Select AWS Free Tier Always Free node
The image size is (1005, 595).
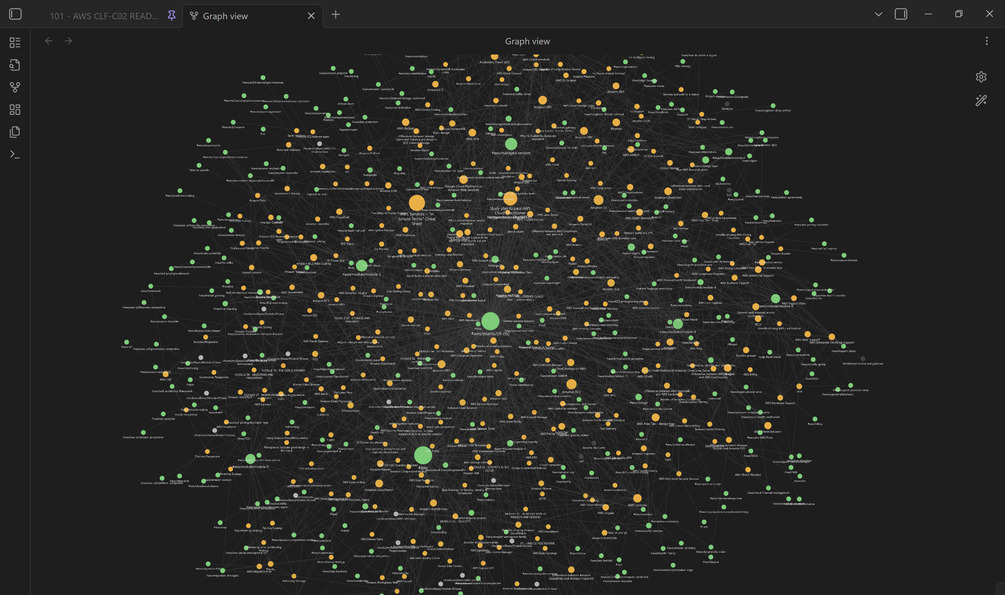click(x=655, y=417)
